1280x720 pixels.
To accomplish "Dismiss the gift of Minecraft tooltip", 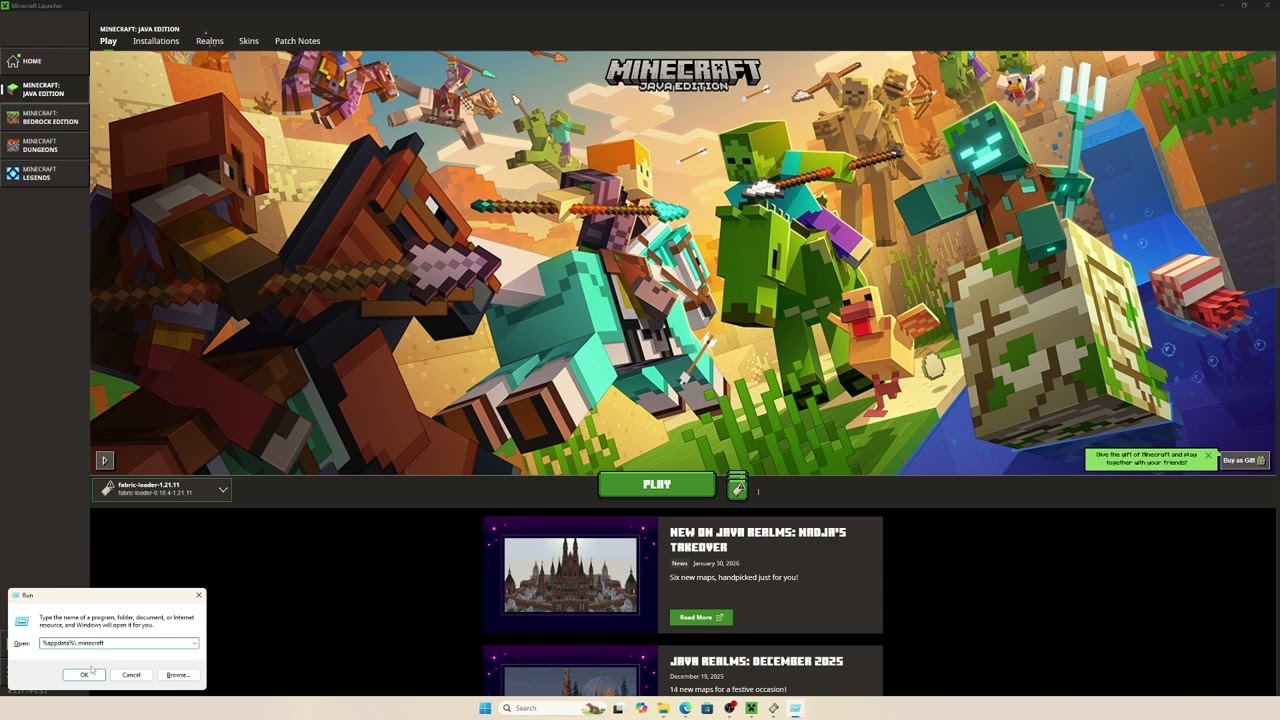I will point(1208,456).
